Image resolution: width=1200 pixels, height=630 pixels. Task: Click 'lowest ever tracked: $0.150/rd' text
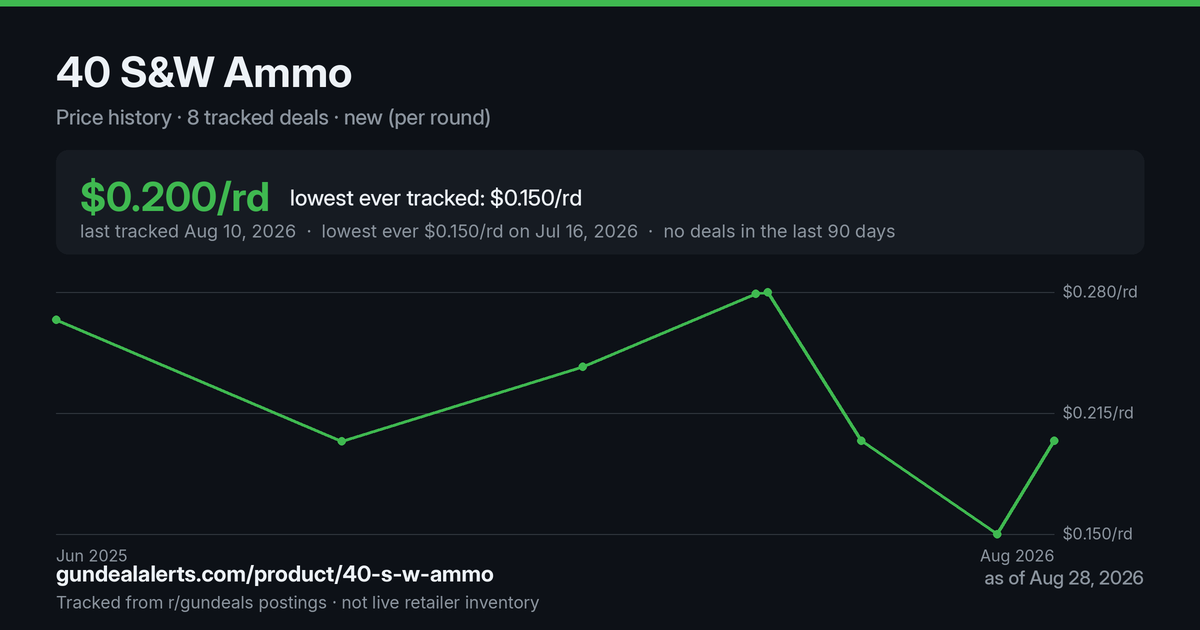click(x=436, y=198)
